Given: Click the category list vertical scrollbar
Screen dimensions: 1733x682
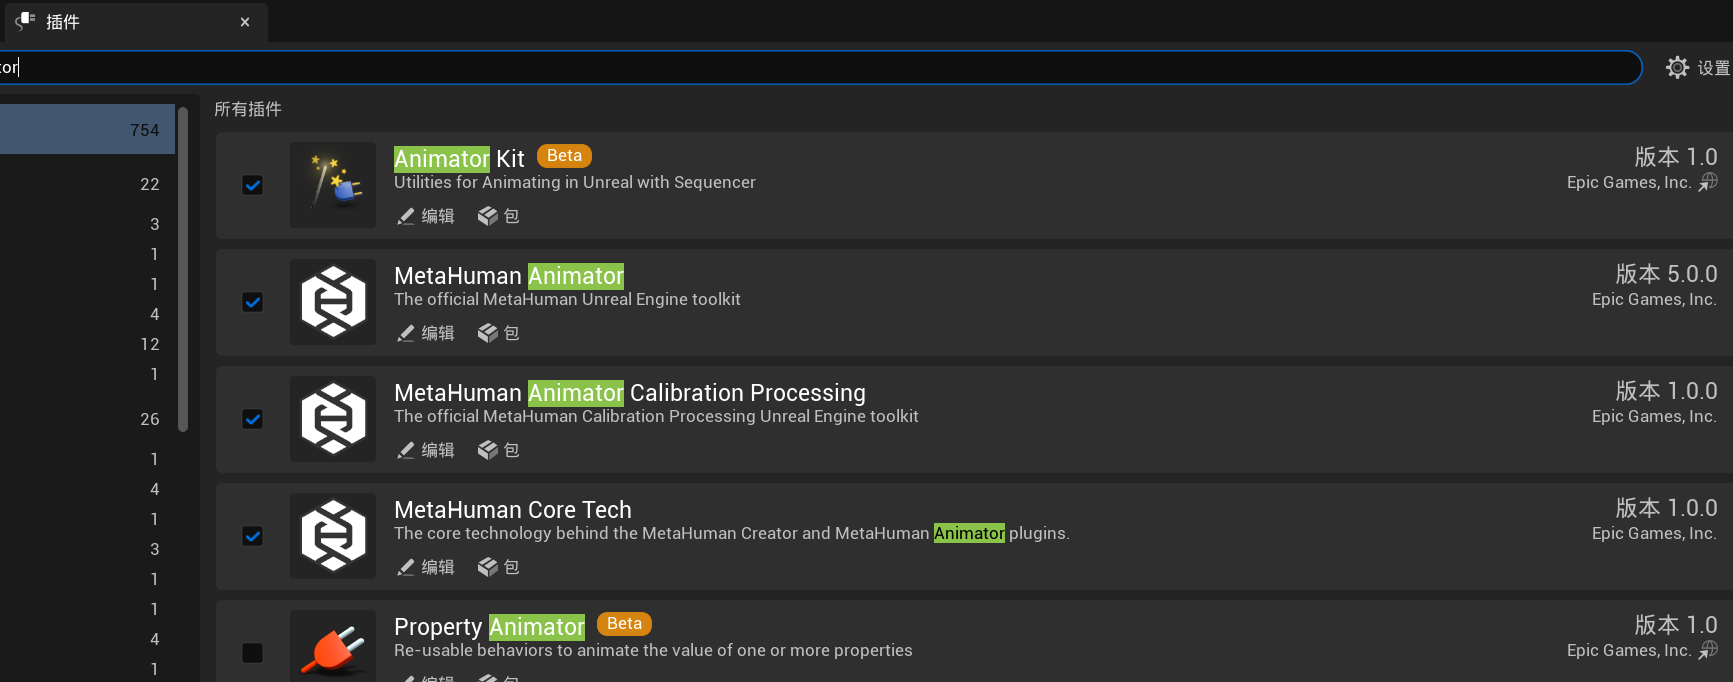Looking at the screenshot, I should (183, 269).
